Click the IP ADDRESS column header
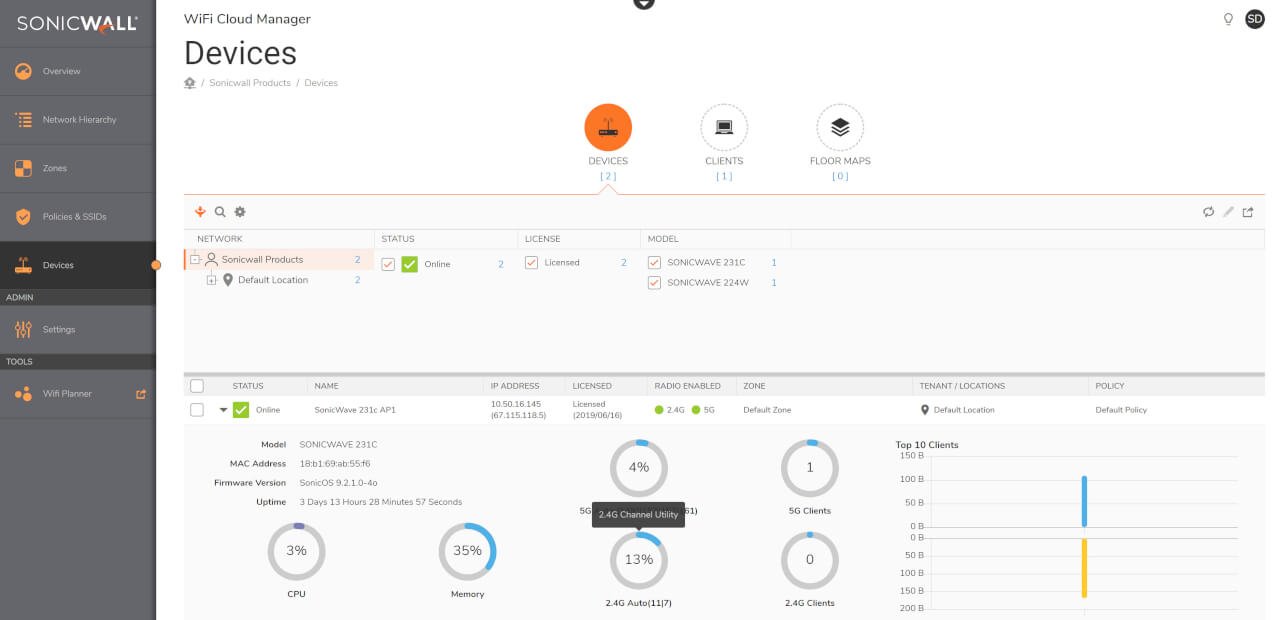This screenshot has height=620, width=1280. point(515,386)
